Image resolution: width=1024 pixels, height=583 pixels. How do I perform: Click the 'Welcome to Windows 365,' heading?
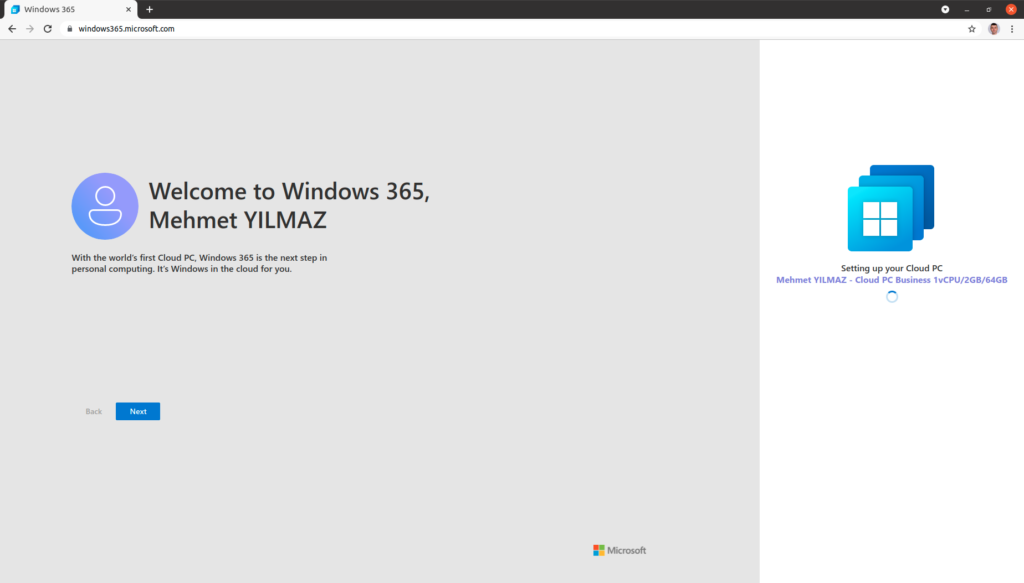point(289,191)
